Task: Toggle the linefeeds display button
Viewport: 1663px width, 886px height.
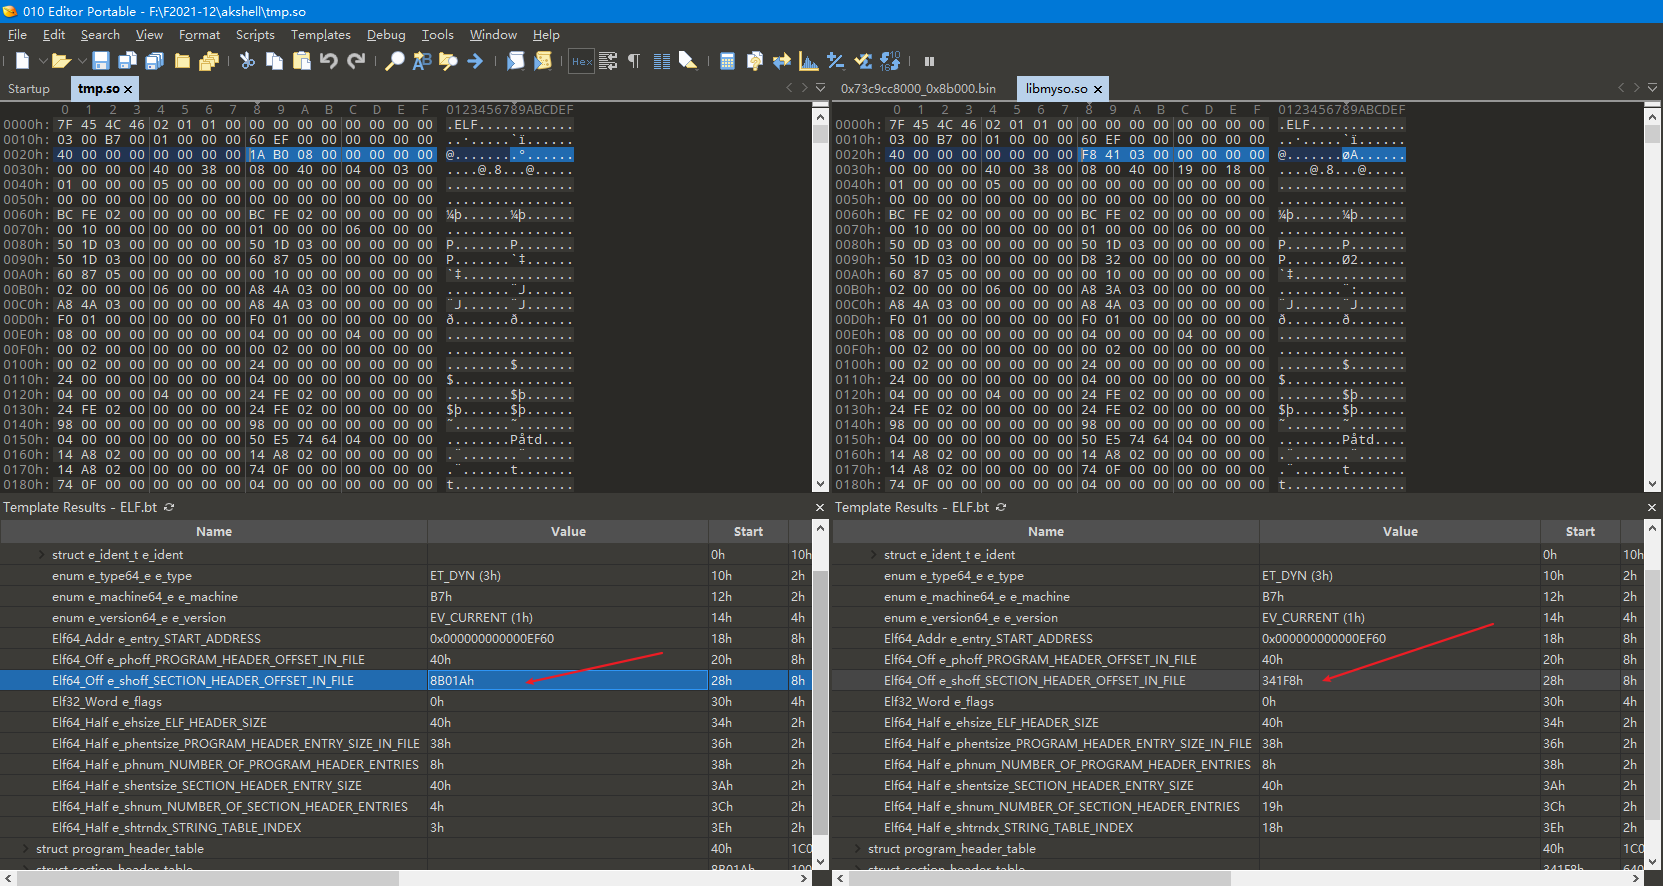Action: 608,61
